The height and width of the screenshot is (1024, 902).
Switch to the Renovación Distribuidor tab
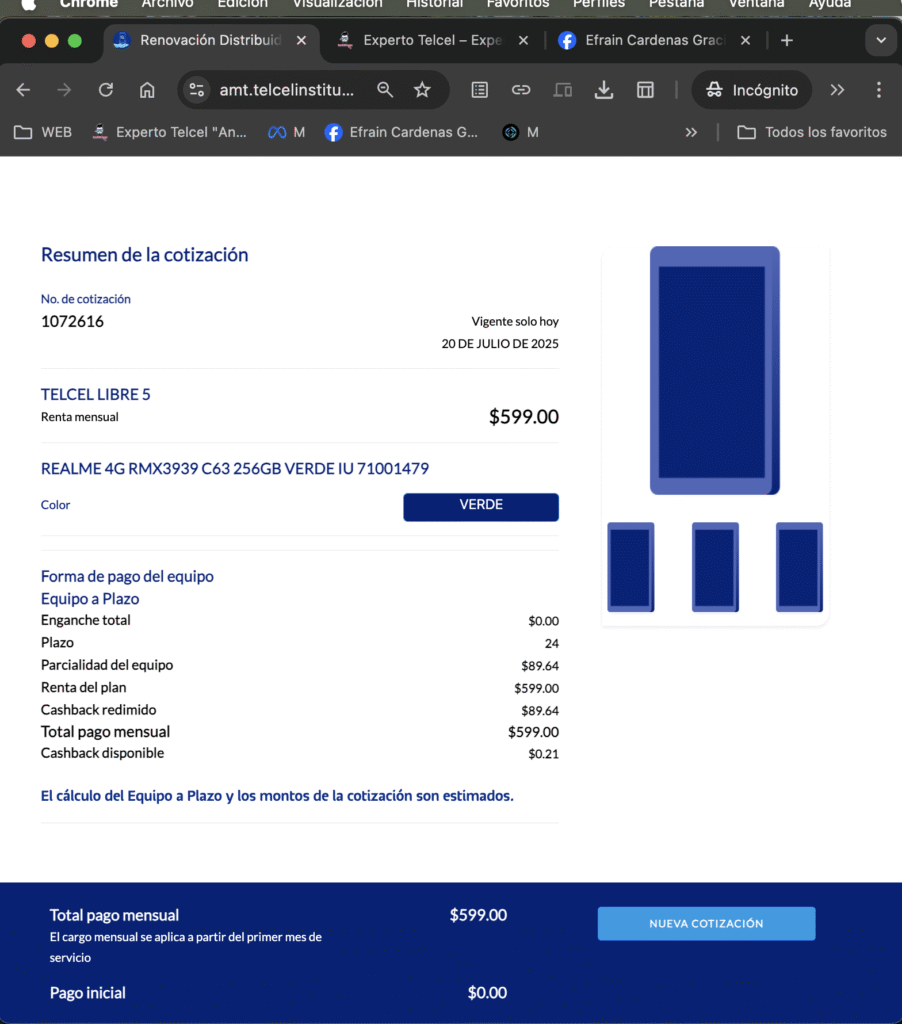tap(210, 40)
